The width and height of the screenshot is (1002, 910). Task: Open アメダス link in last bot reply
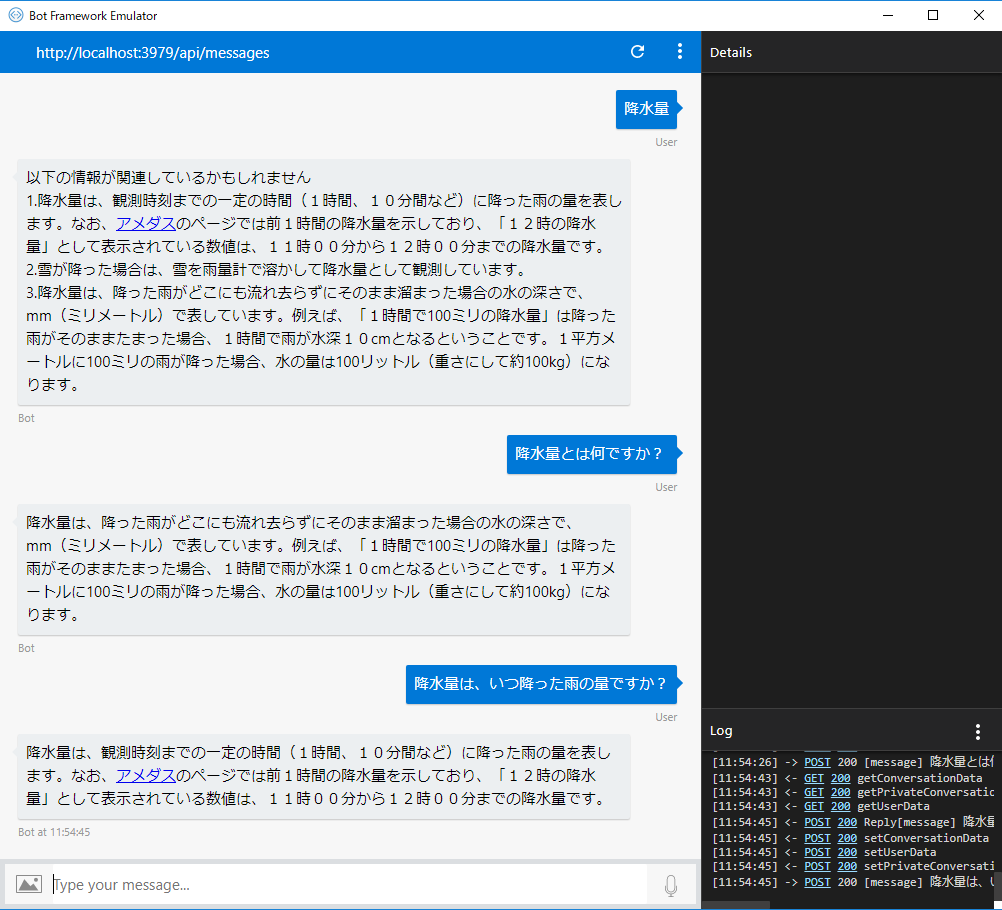(x=146, y=775)
